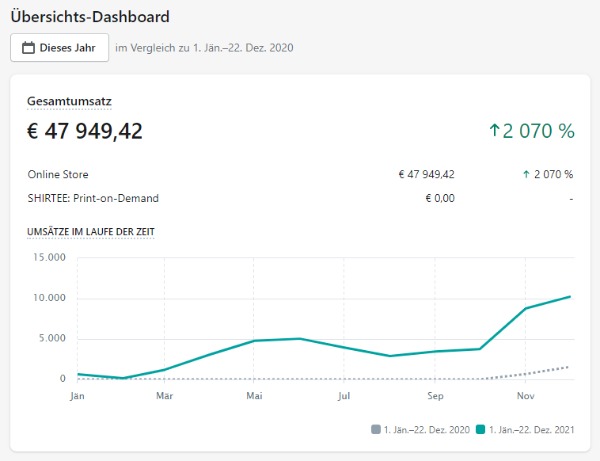Click the teal line data point at Nov

tap(525, 308)
